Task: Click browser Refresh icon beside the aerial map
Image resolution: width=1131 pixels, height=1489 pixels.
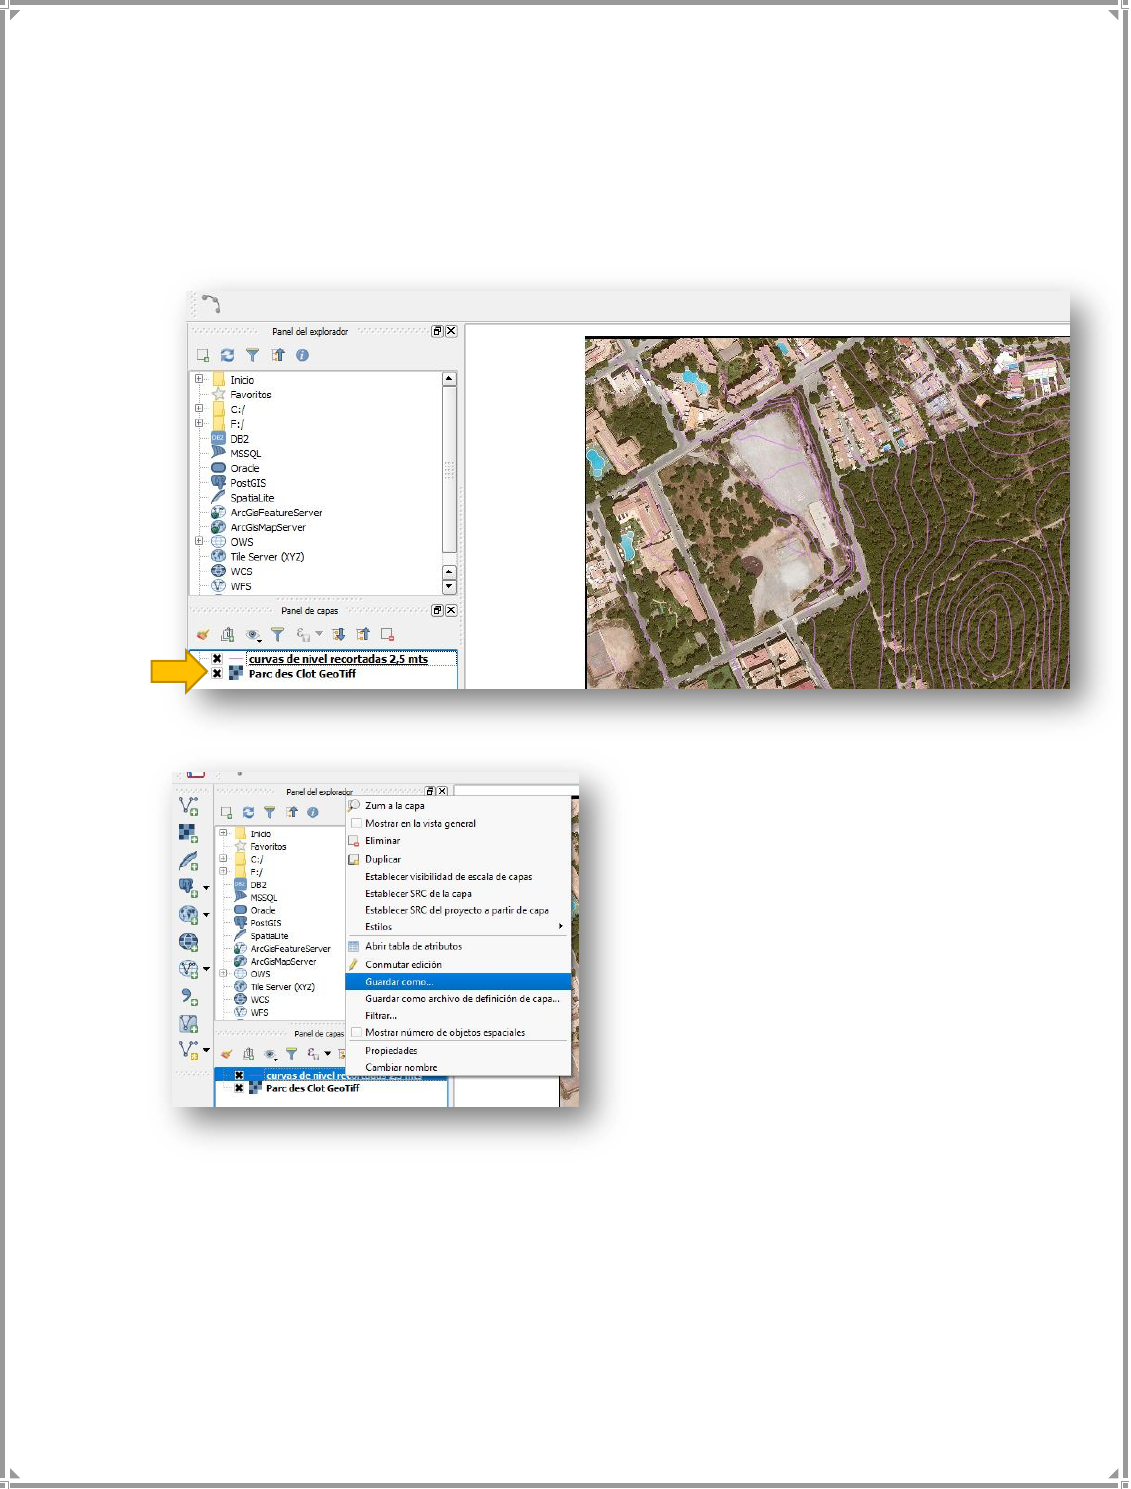Action: coord(227,355)
